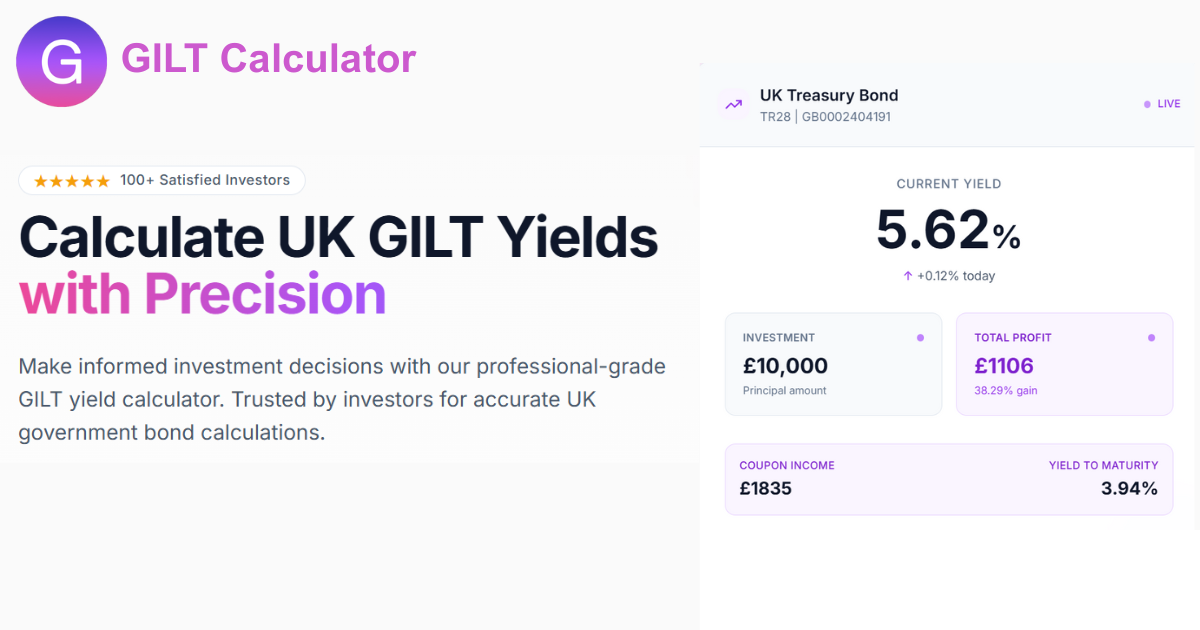Click the 100+ Satisfied Investors badge
Screen dimensions: 1200x630
(161, 180)
